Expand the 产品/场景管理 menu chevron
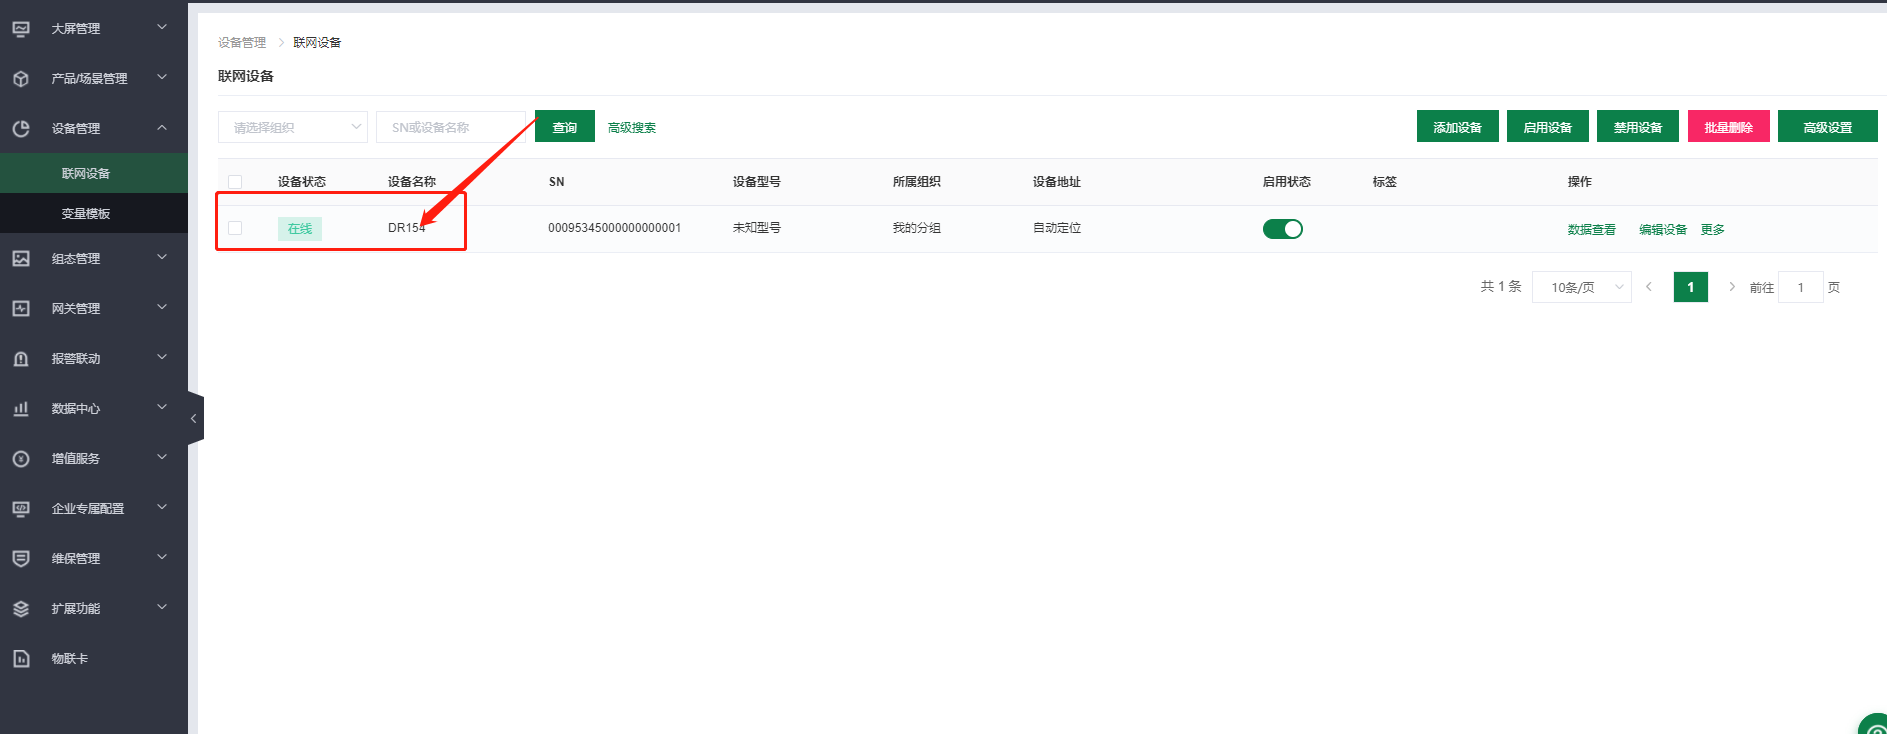The image size is (1887, 734). coord(162,78)
